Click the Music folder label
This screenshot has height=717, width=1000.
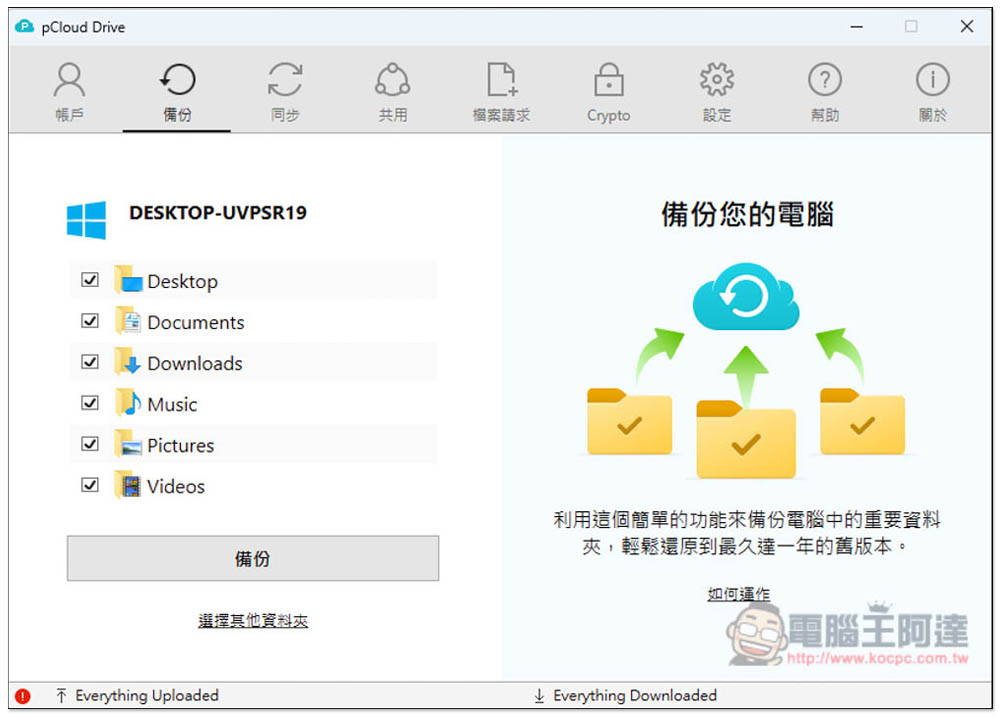coord(172,404)
